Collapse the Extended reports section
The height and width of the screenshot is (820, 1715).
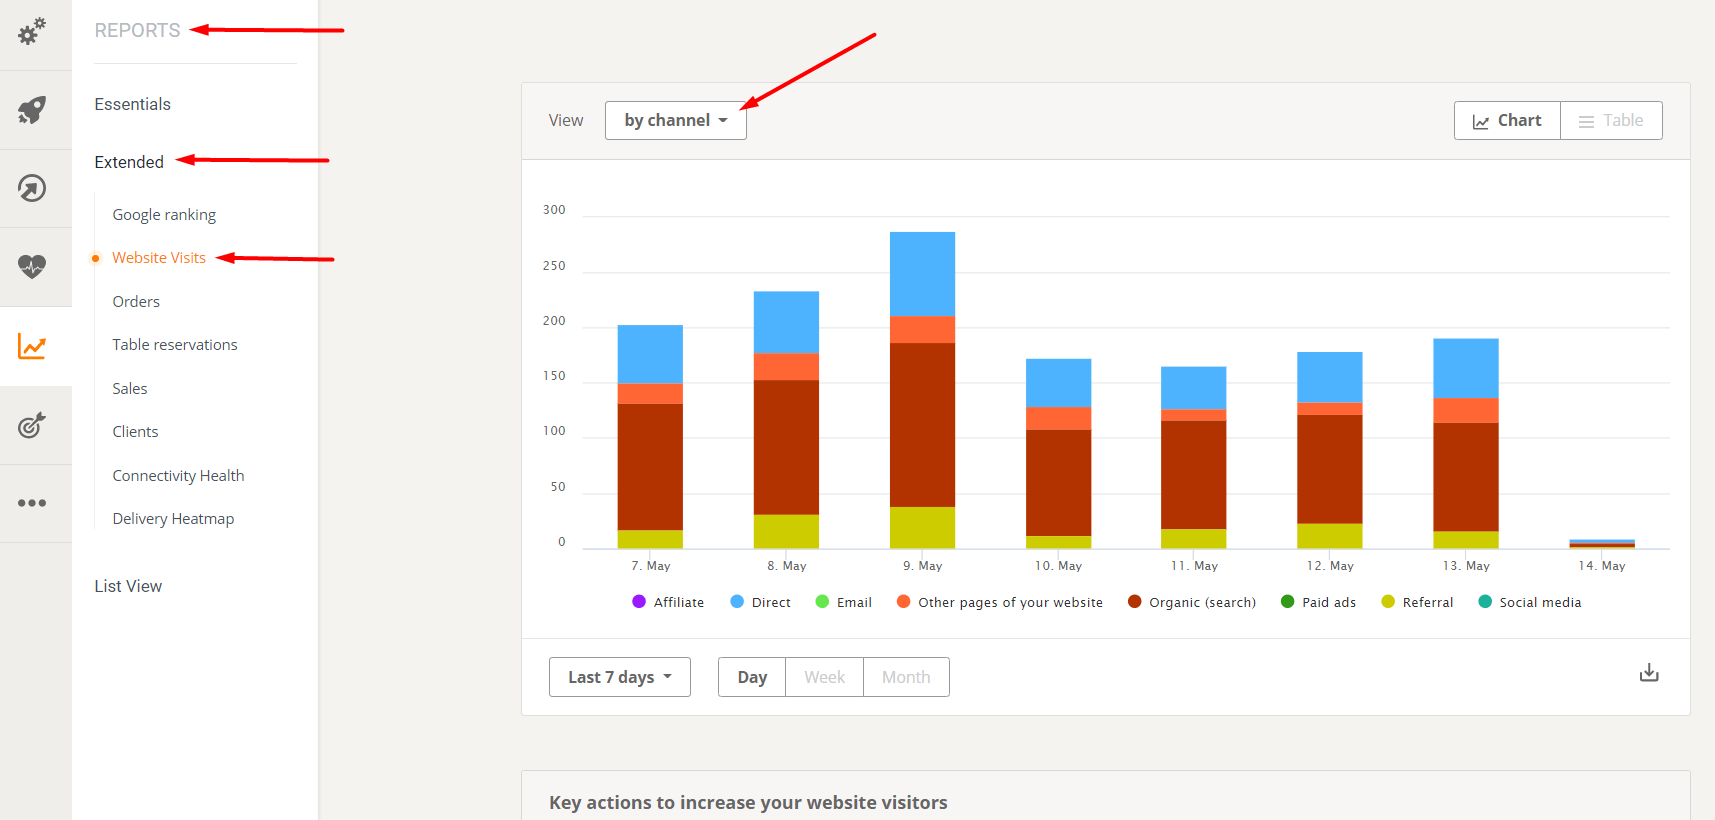129,162
